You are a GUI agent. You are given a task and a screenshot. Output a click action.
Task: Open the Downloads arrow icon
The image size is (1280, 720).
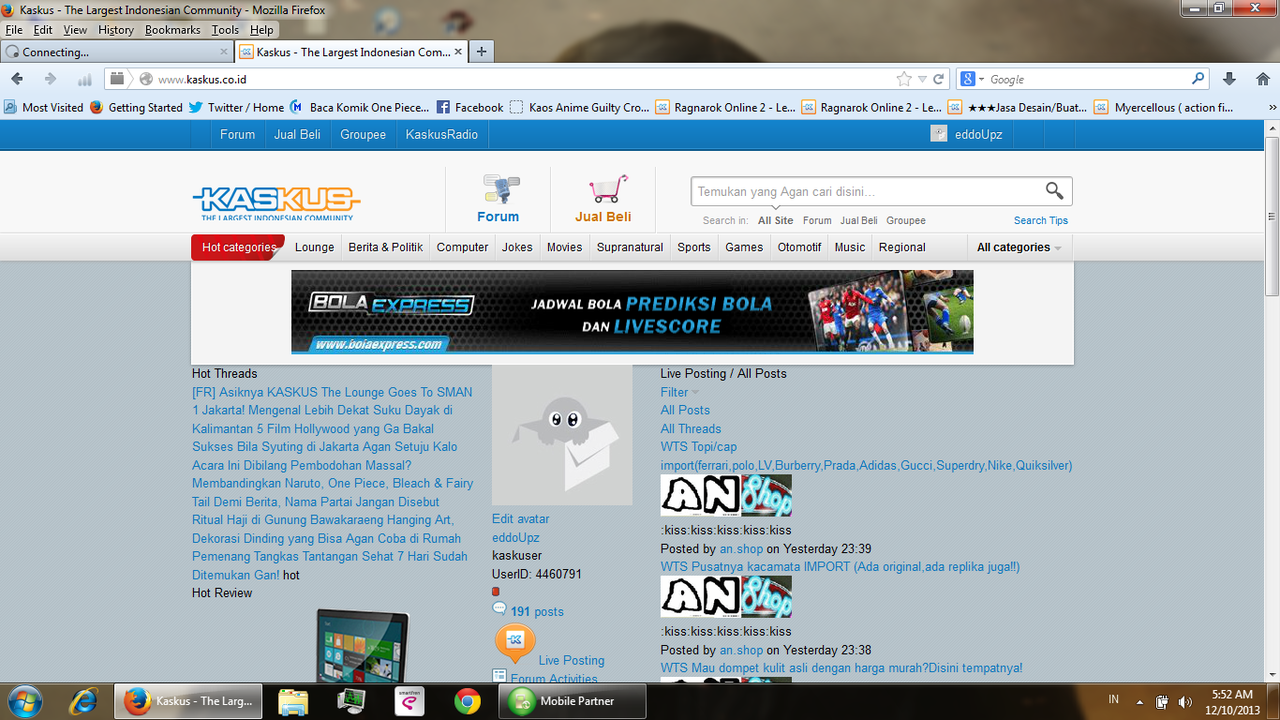(x=1231, y=79)
